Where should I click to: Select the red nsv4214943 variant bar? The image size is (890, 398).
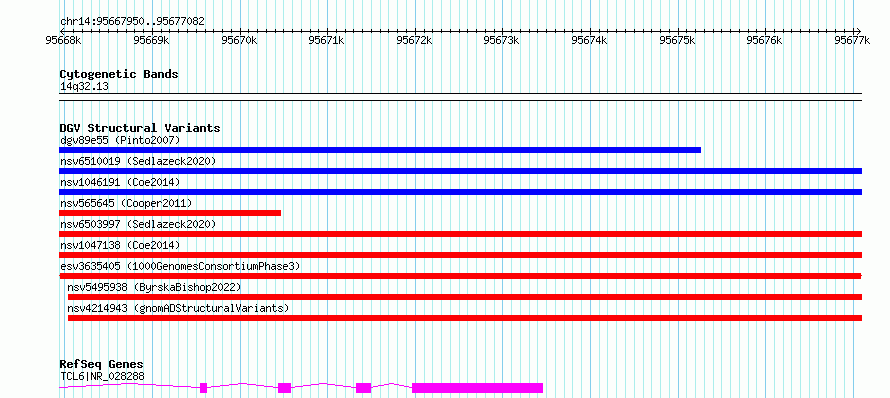pos(465,318)
